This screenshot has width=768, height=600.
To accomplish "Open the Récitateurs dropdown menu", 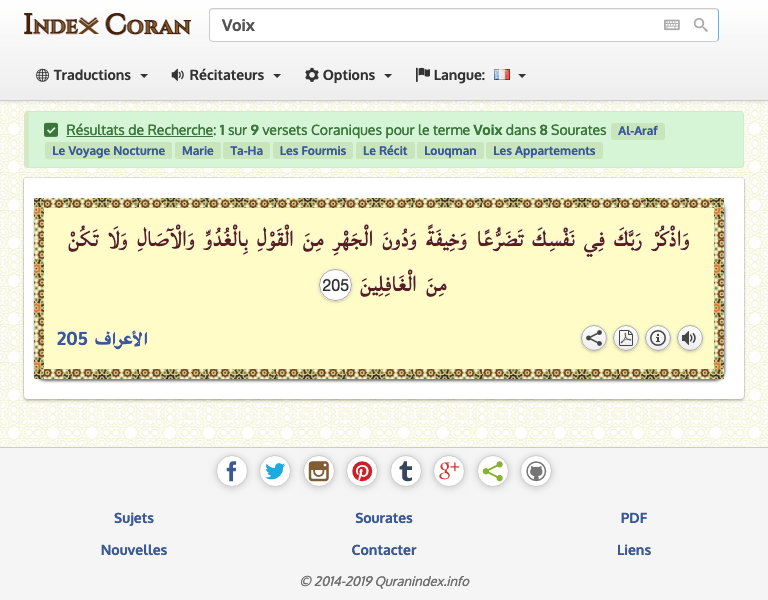I will (x=226, y=75).
